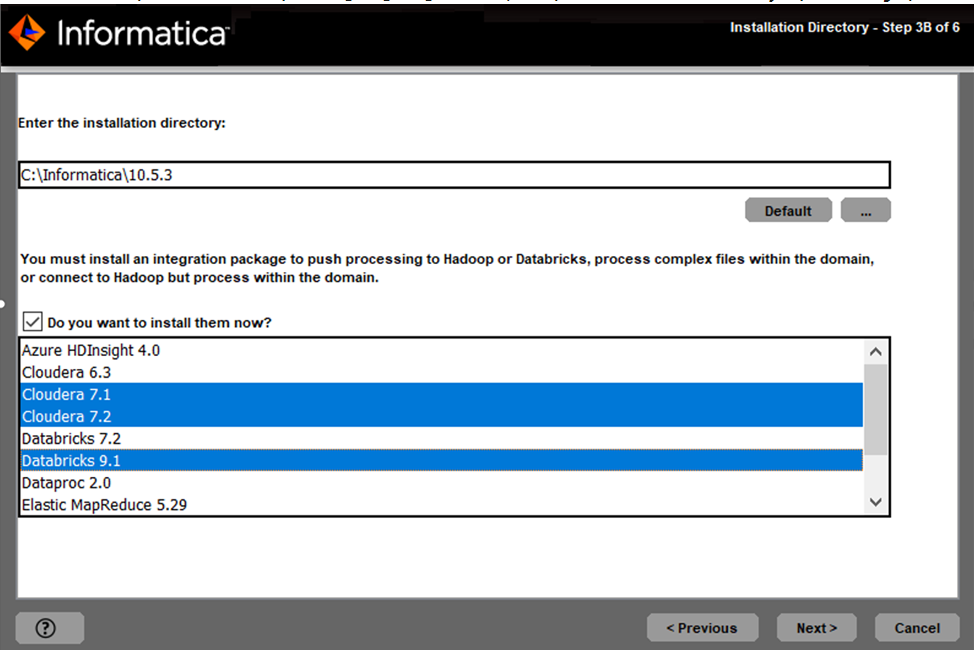Screen dimensions: 977x655
Task: Click the package list scrollbar thumb
Action: (x=875, y=409)
